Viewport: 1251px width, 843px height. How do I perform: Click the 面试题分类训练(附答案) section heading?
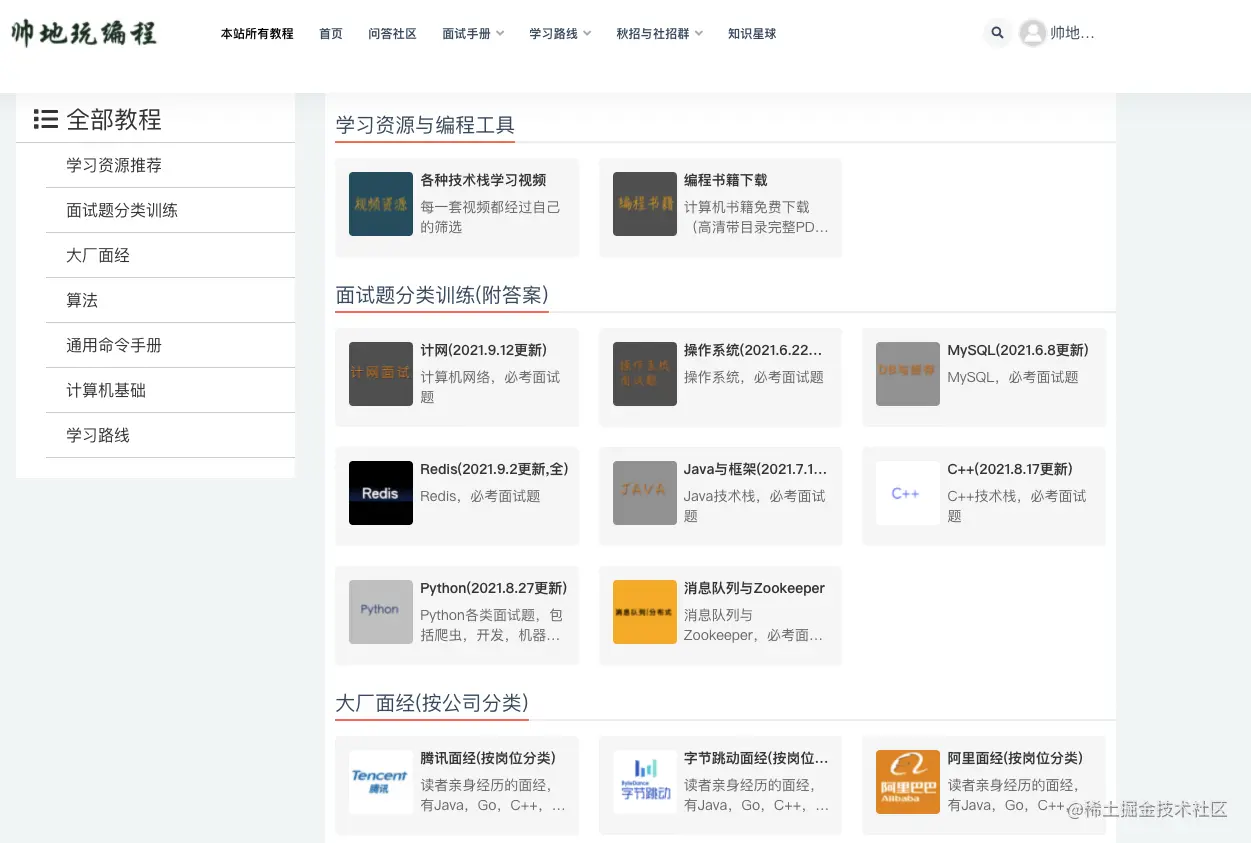pyautogui.click(x=442, y=295)
